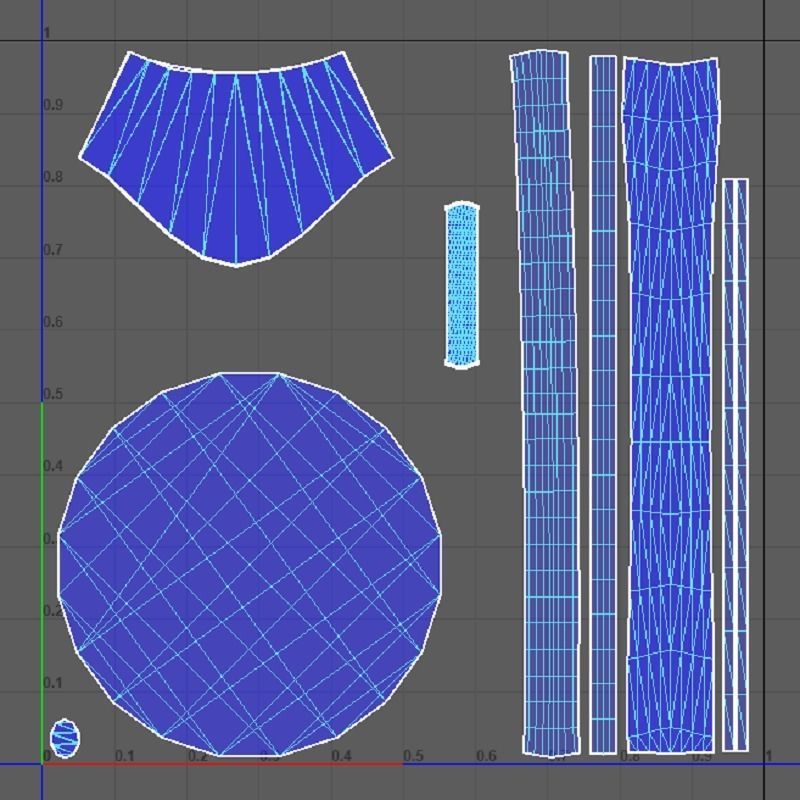Select the fan-shaped UV shell
Viewport: 800px width, 800px height.
coord(236,158)
